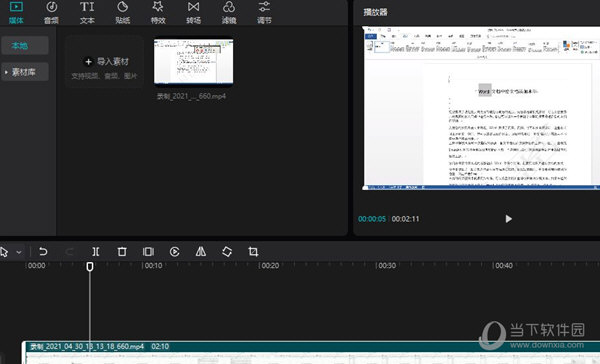Screen dimensions: 600x364
Task: Click the reverse playback icon
Action: [x=174, y=251]
